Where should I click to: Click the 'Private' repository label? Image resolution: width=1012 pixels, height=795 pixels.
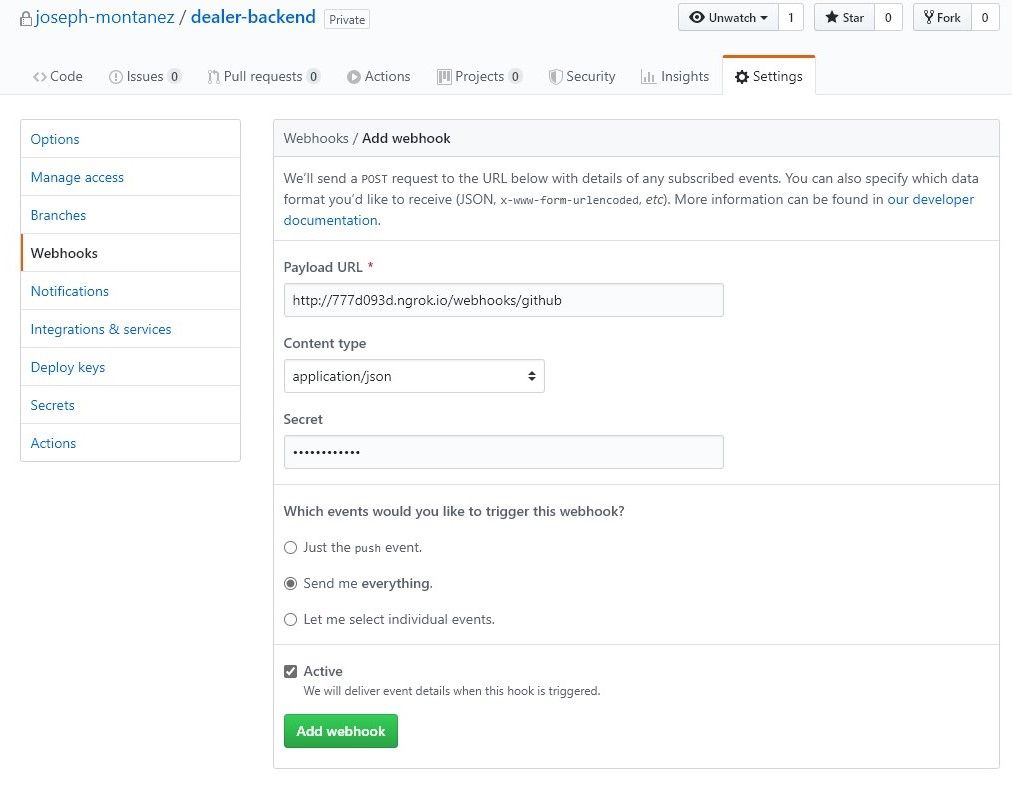pyautogui.click(x=347, y=20)
